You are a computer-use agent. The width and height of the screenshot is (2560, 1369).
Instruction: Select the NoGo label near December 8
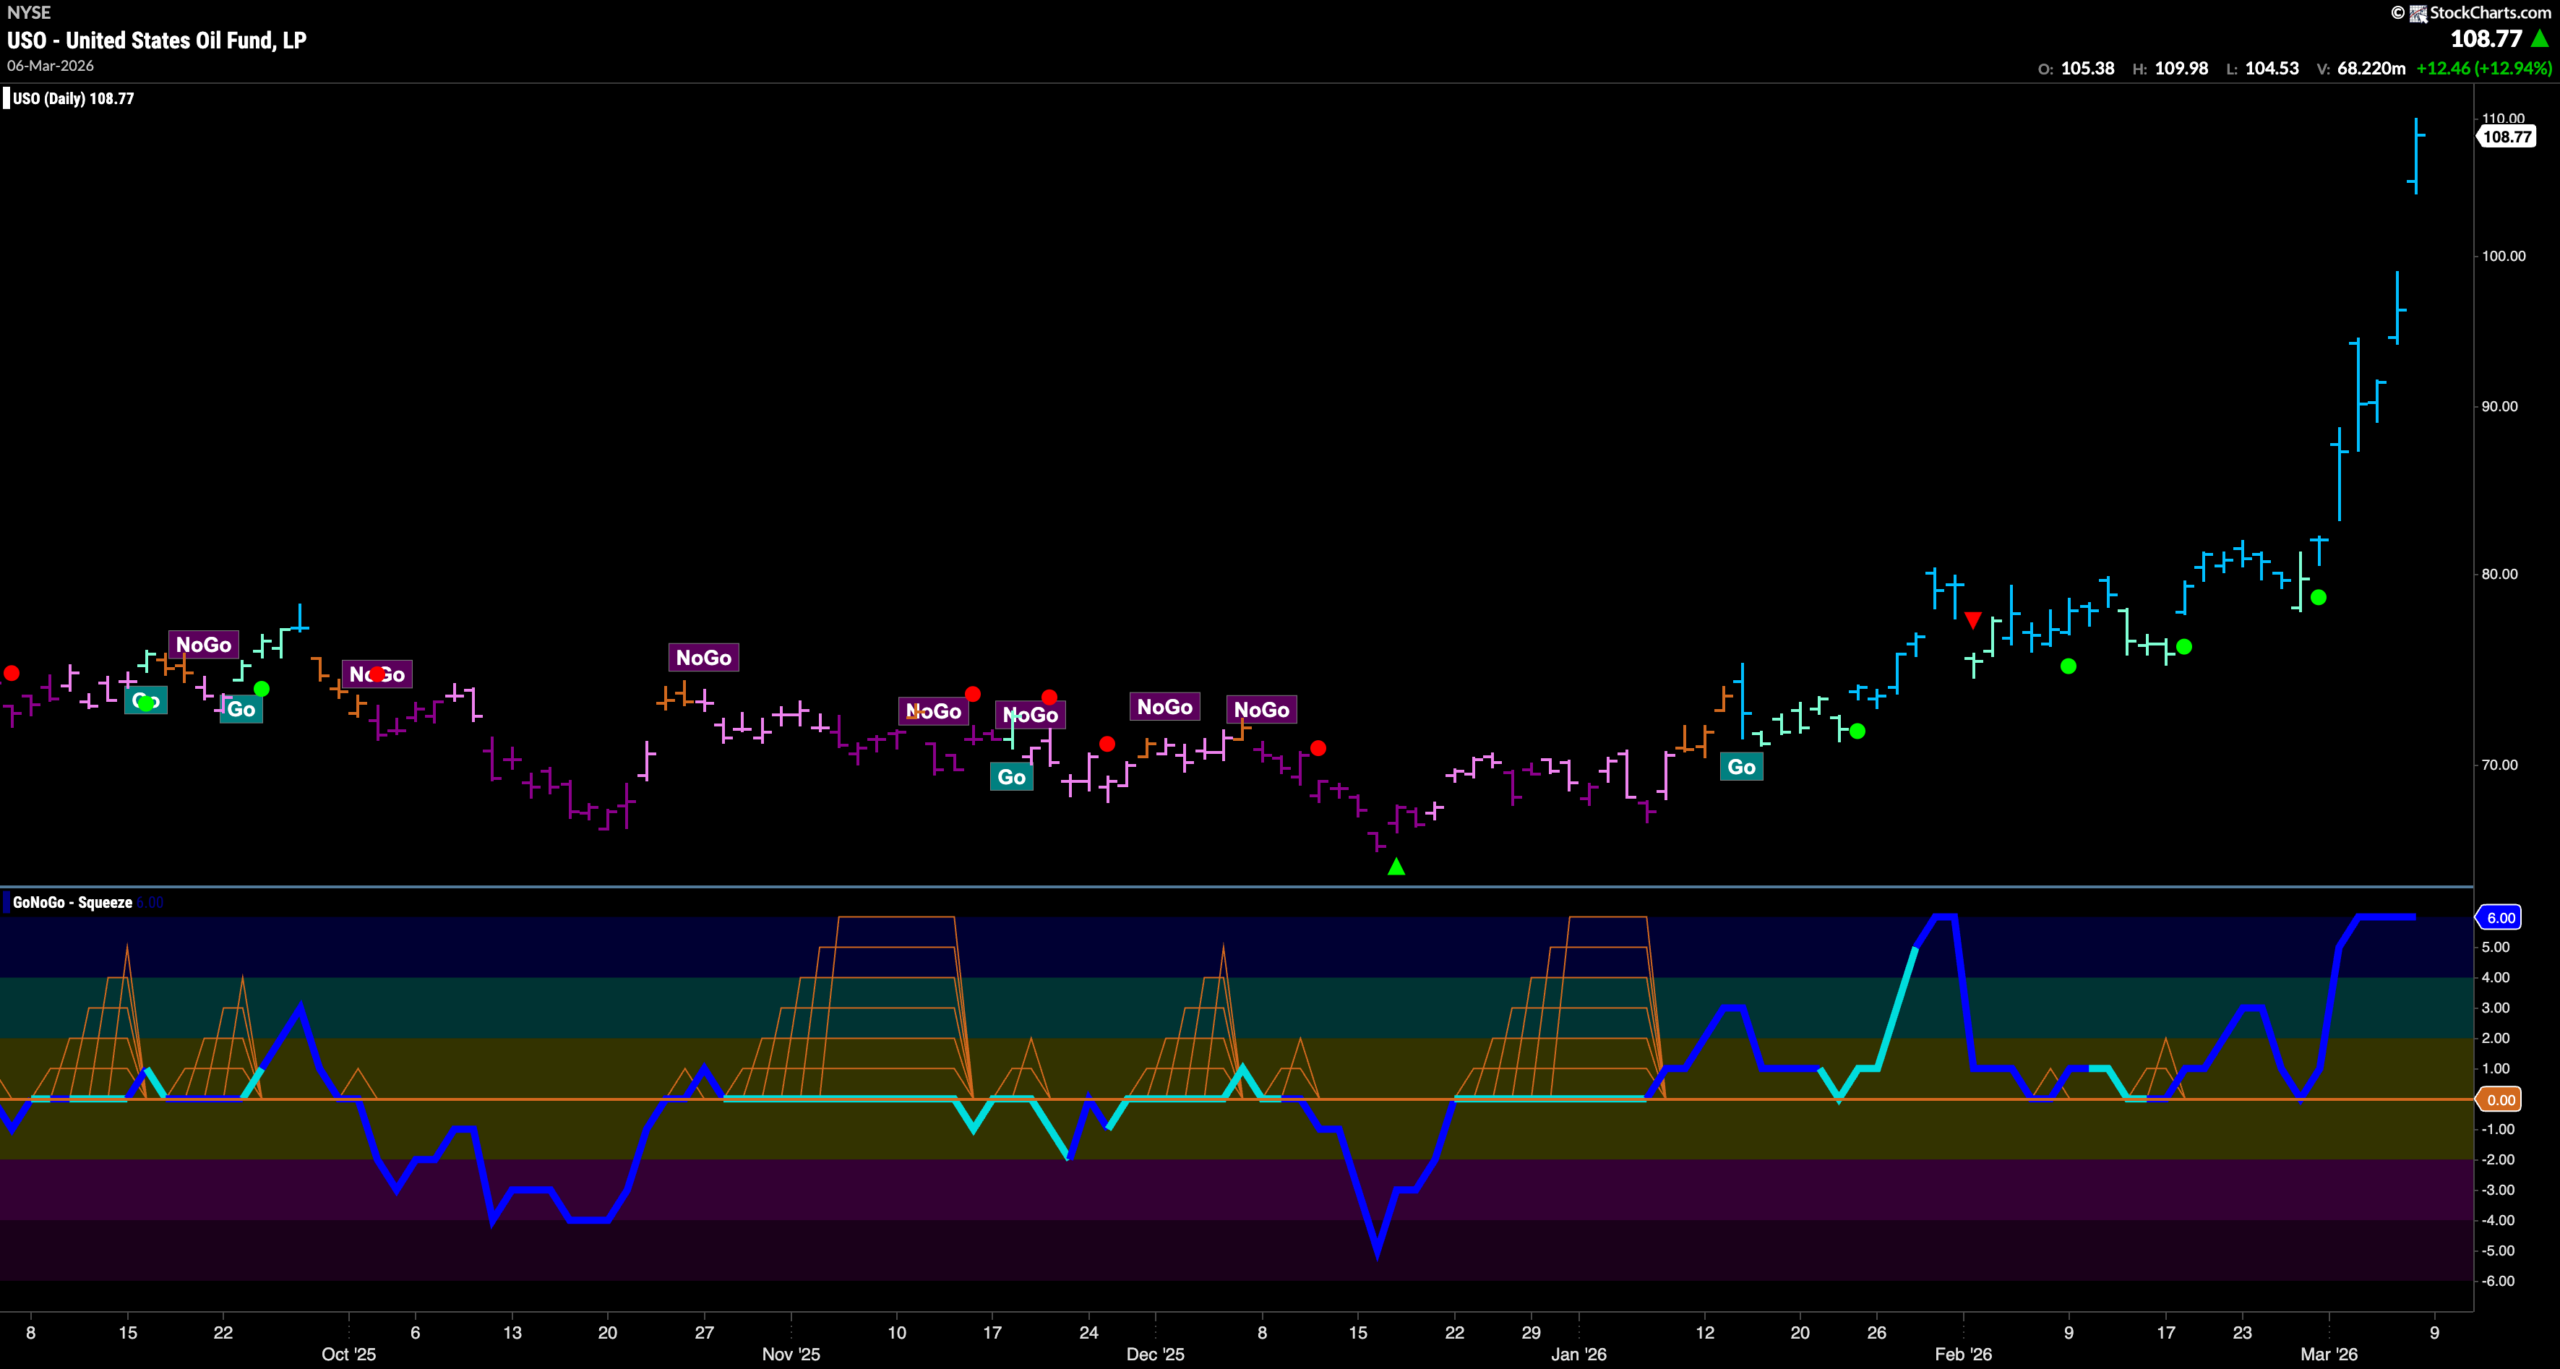pyautogui.click(x=1262, y=709)
